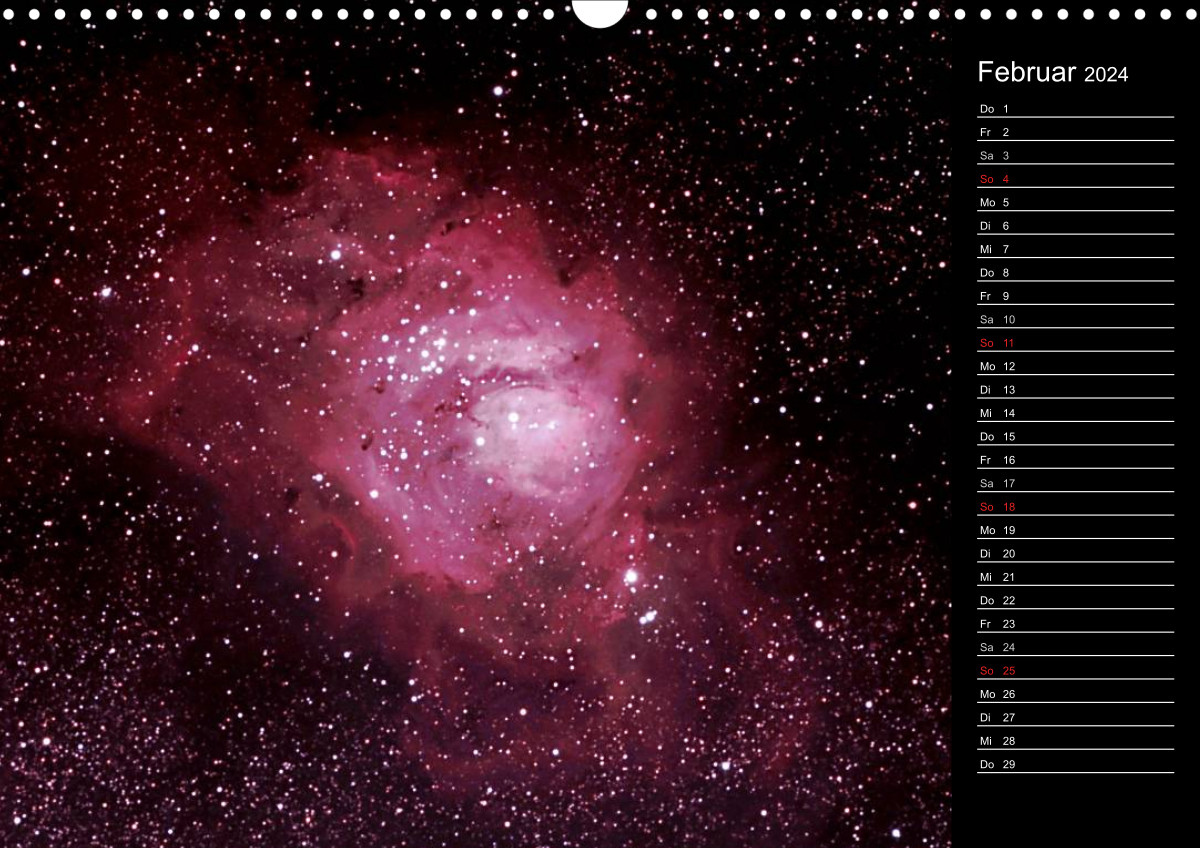Select the red Sunday row 'So 18'
The height and width of the screenshot is (848, 1200).
pos(1075,504)
